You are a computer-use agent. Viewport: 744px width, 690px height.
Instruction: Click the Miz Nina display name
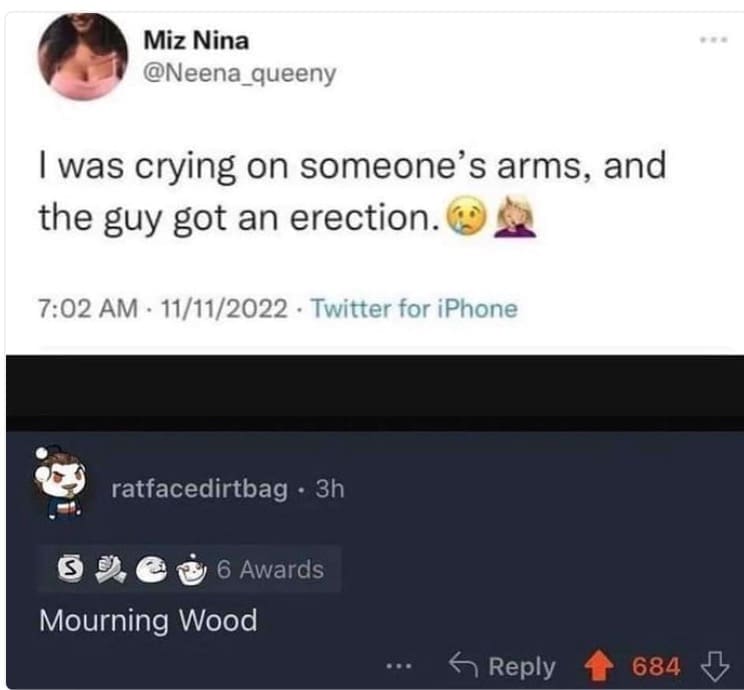click(196, 40)
